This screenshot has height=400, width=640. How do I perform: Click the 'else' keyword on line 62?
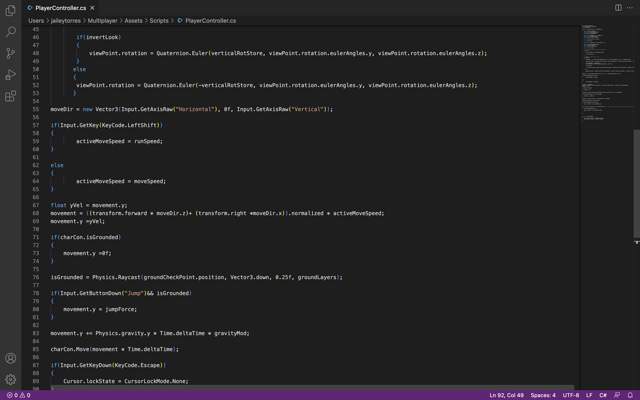57,165
